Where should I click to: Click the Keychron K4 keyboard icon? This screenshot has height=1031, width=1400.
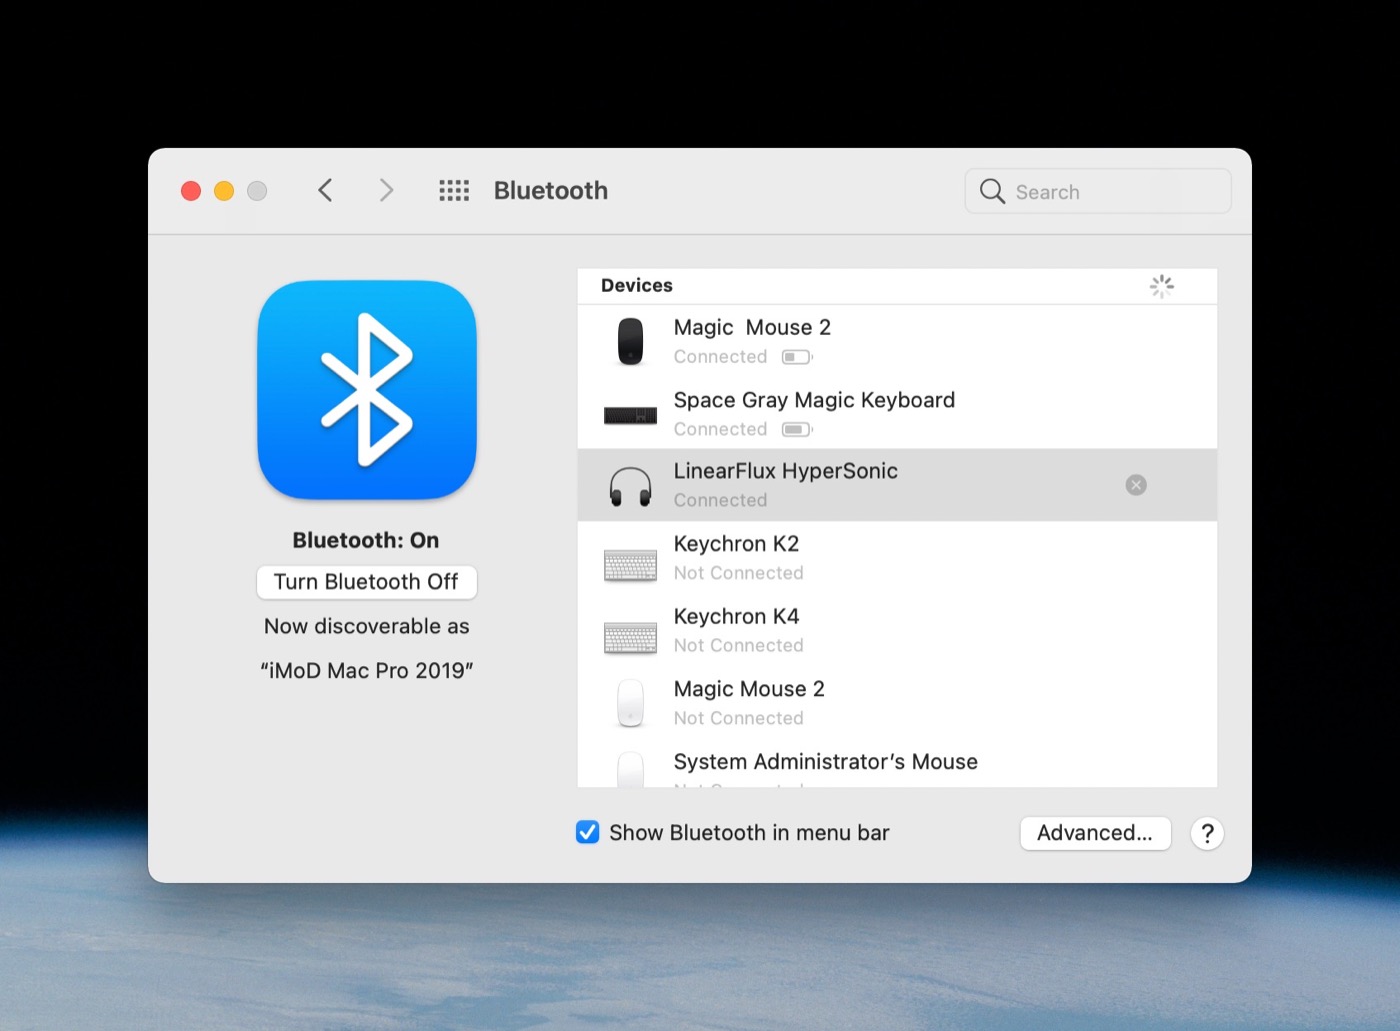(x=630, y=638)
